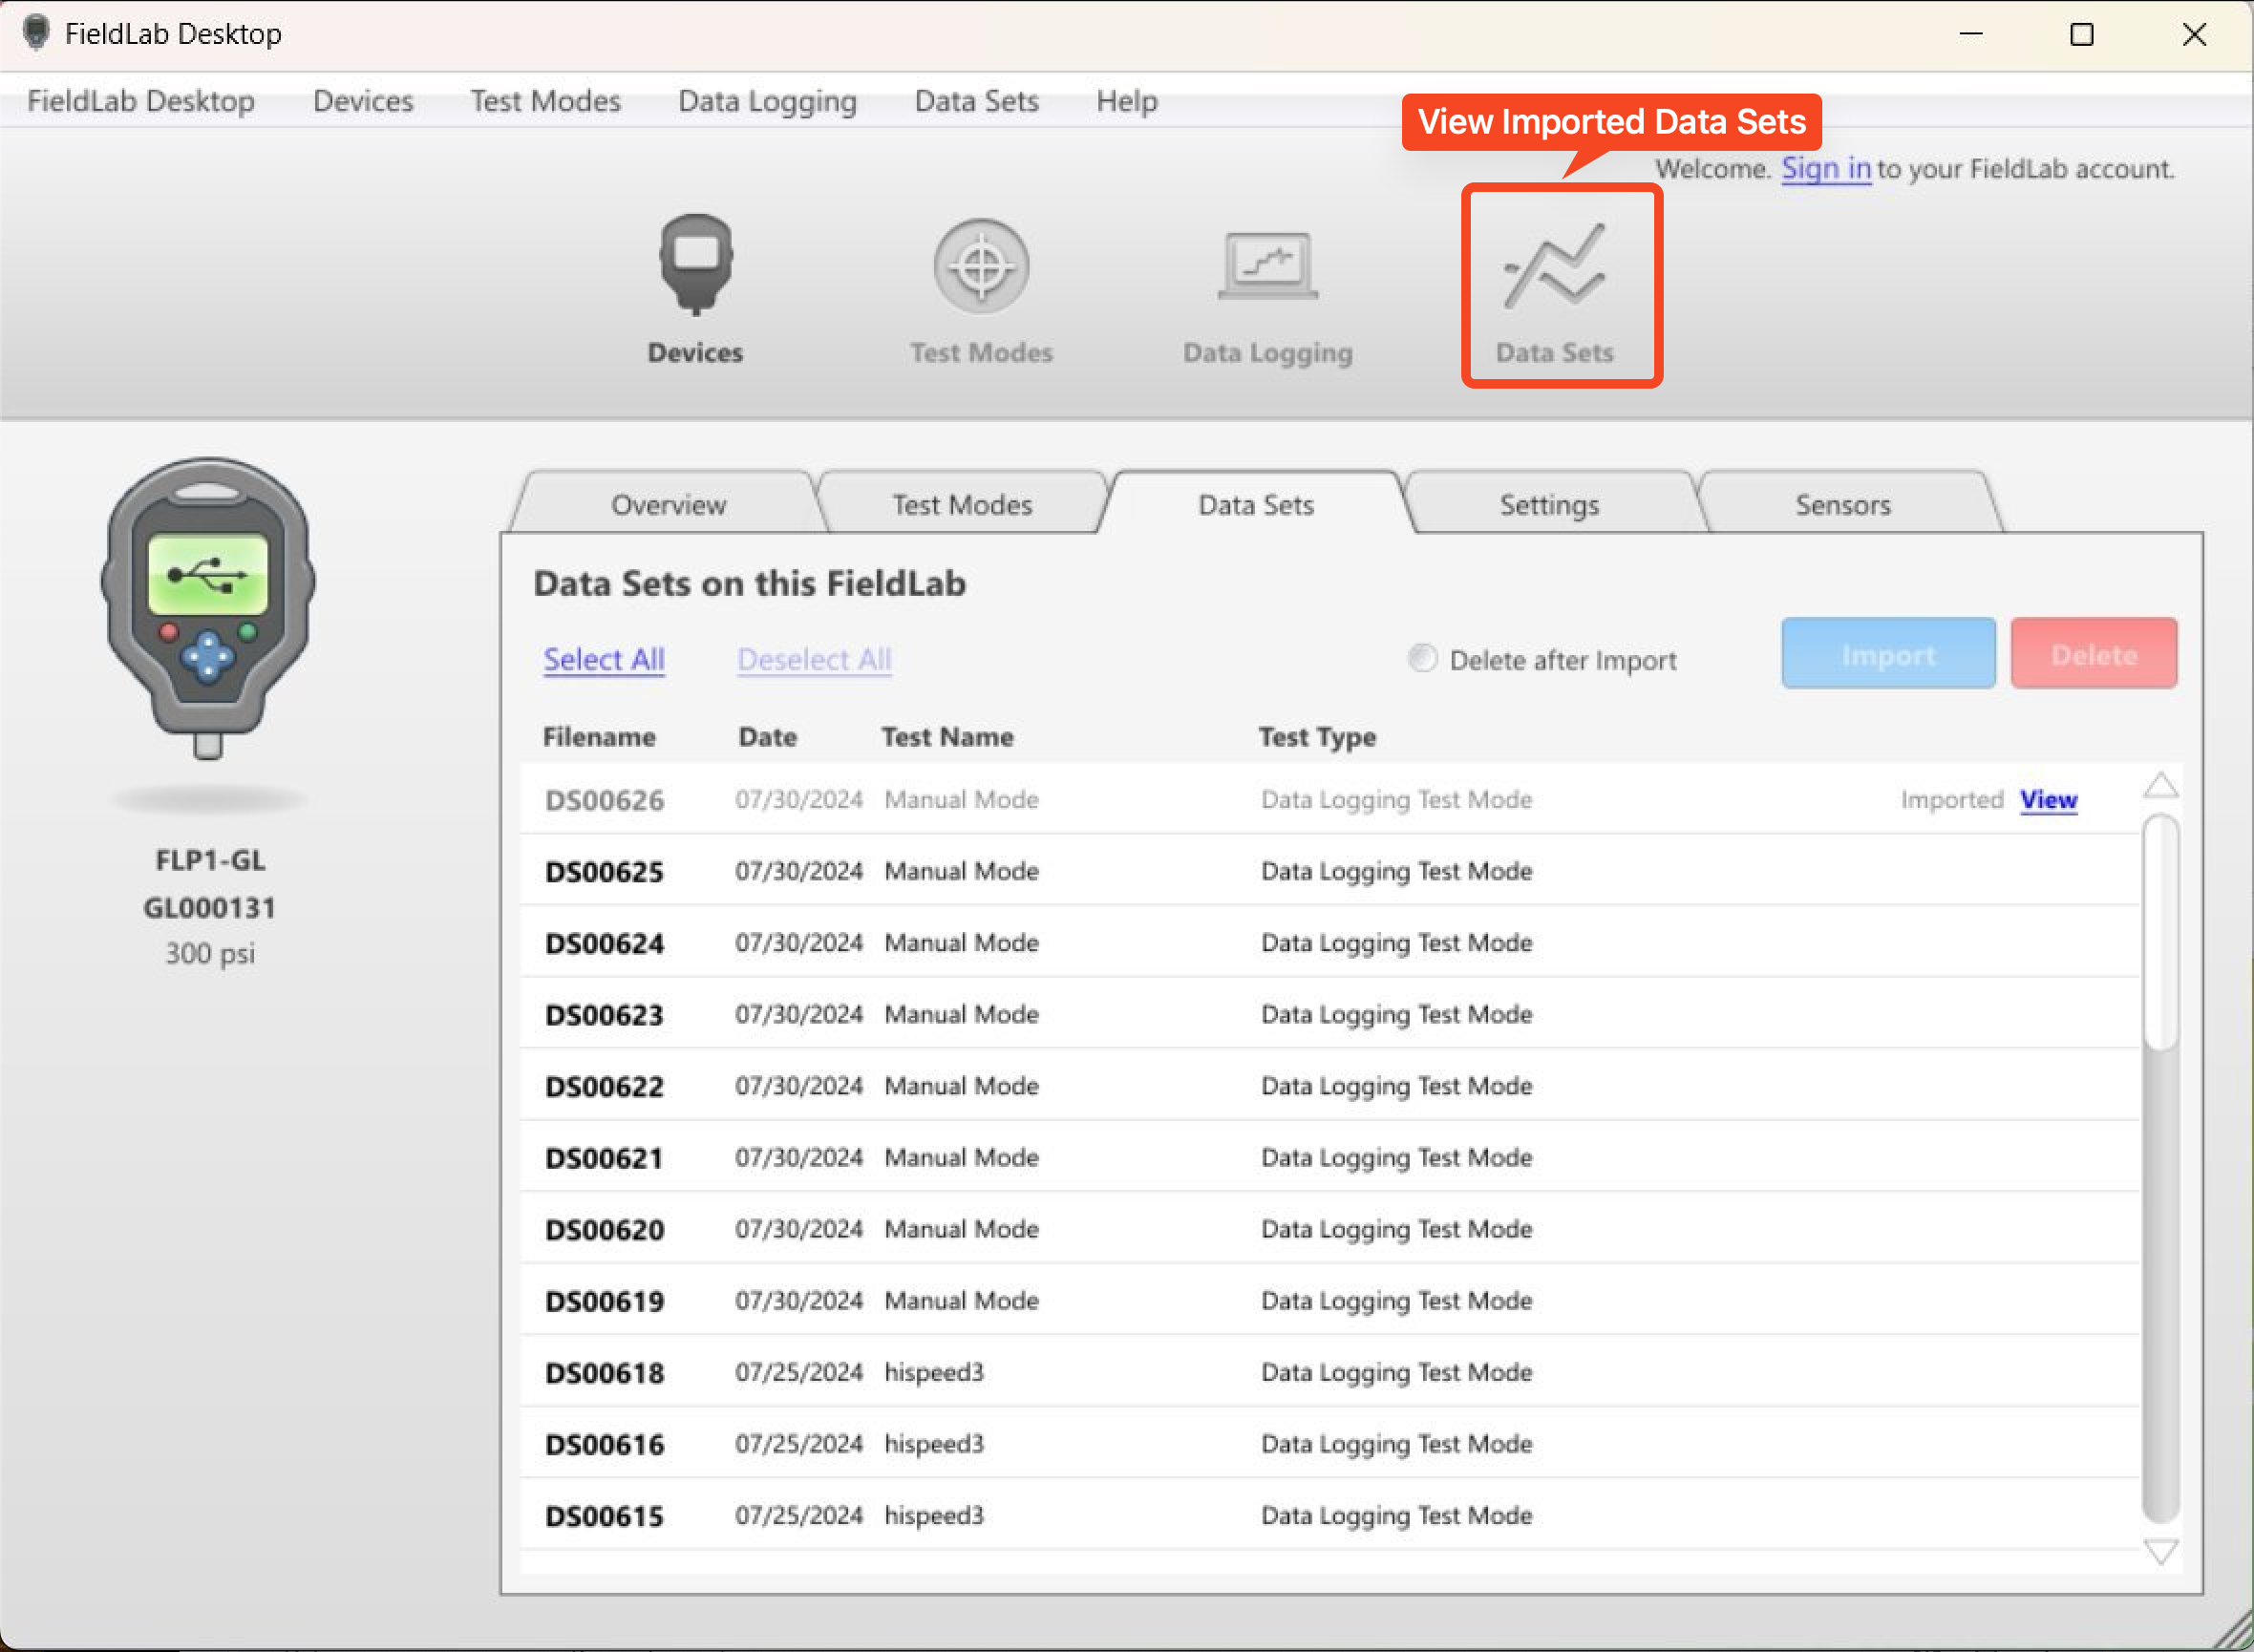Open the Data Sets menu in menu bar
The height and width of the screenshot is (1652, 2254).
(x=977, y=101)
